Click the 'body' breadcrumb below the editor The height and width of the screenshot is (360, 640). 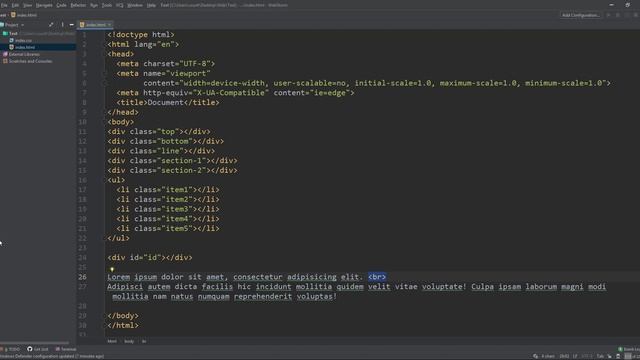pyautogui.click(x=129, y=341)
